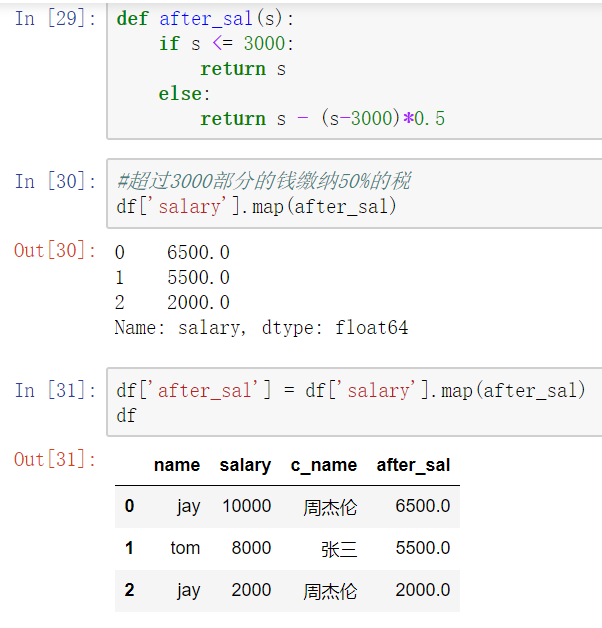Click the 'salary' column header
Viewport: 602px width, 628px height.
point(245,465)
